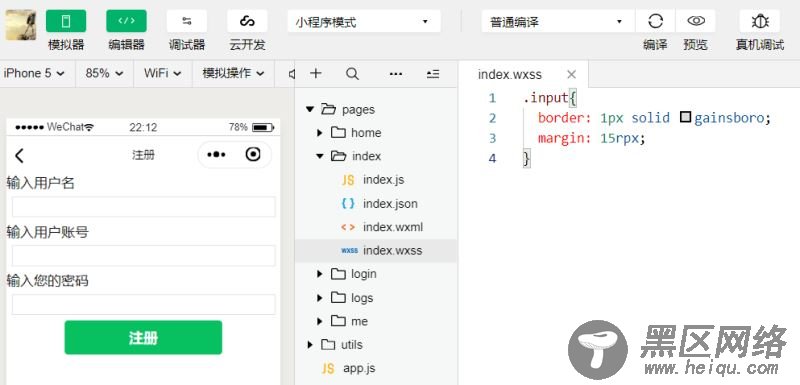
Task: Select index.wxss in file tree
Action: point(376,250)
